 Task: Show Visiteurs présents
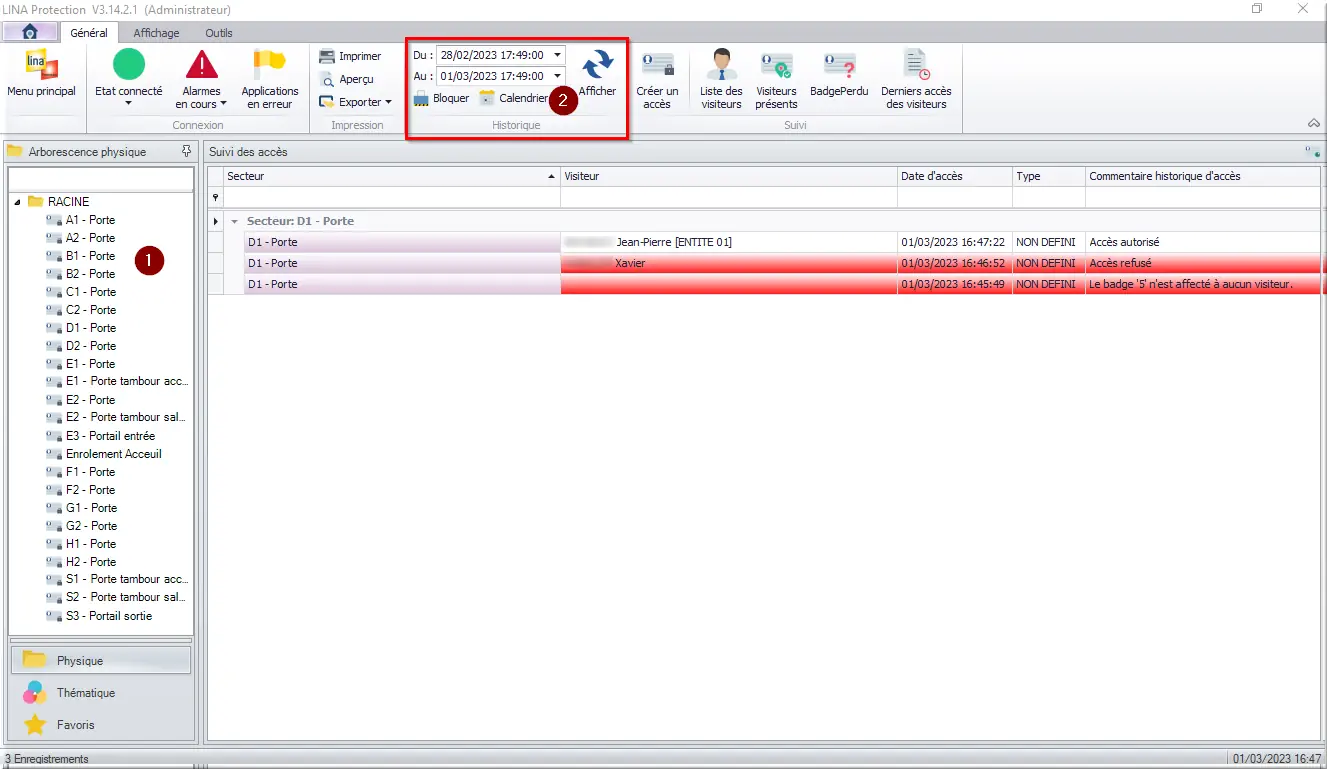[x=776, y=66]
